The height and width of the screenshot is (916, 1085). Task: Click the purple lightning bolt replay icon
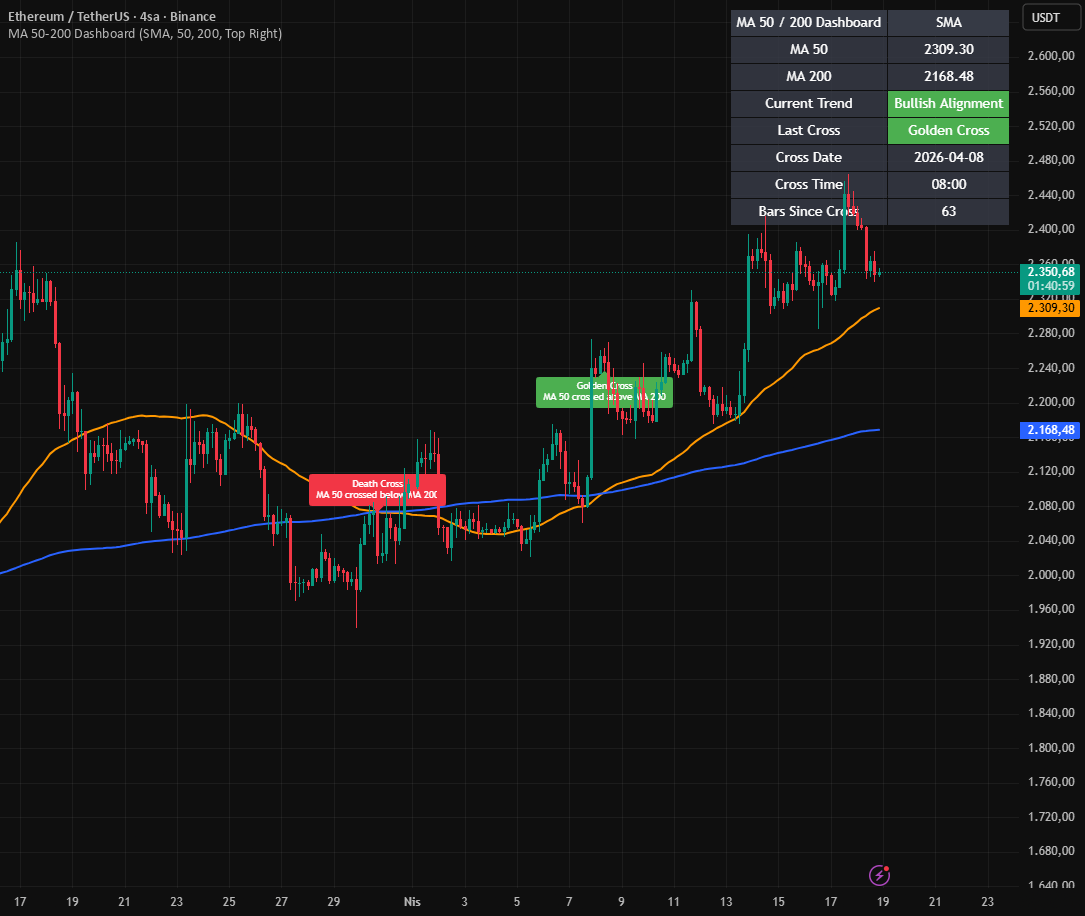pos(879,875)
